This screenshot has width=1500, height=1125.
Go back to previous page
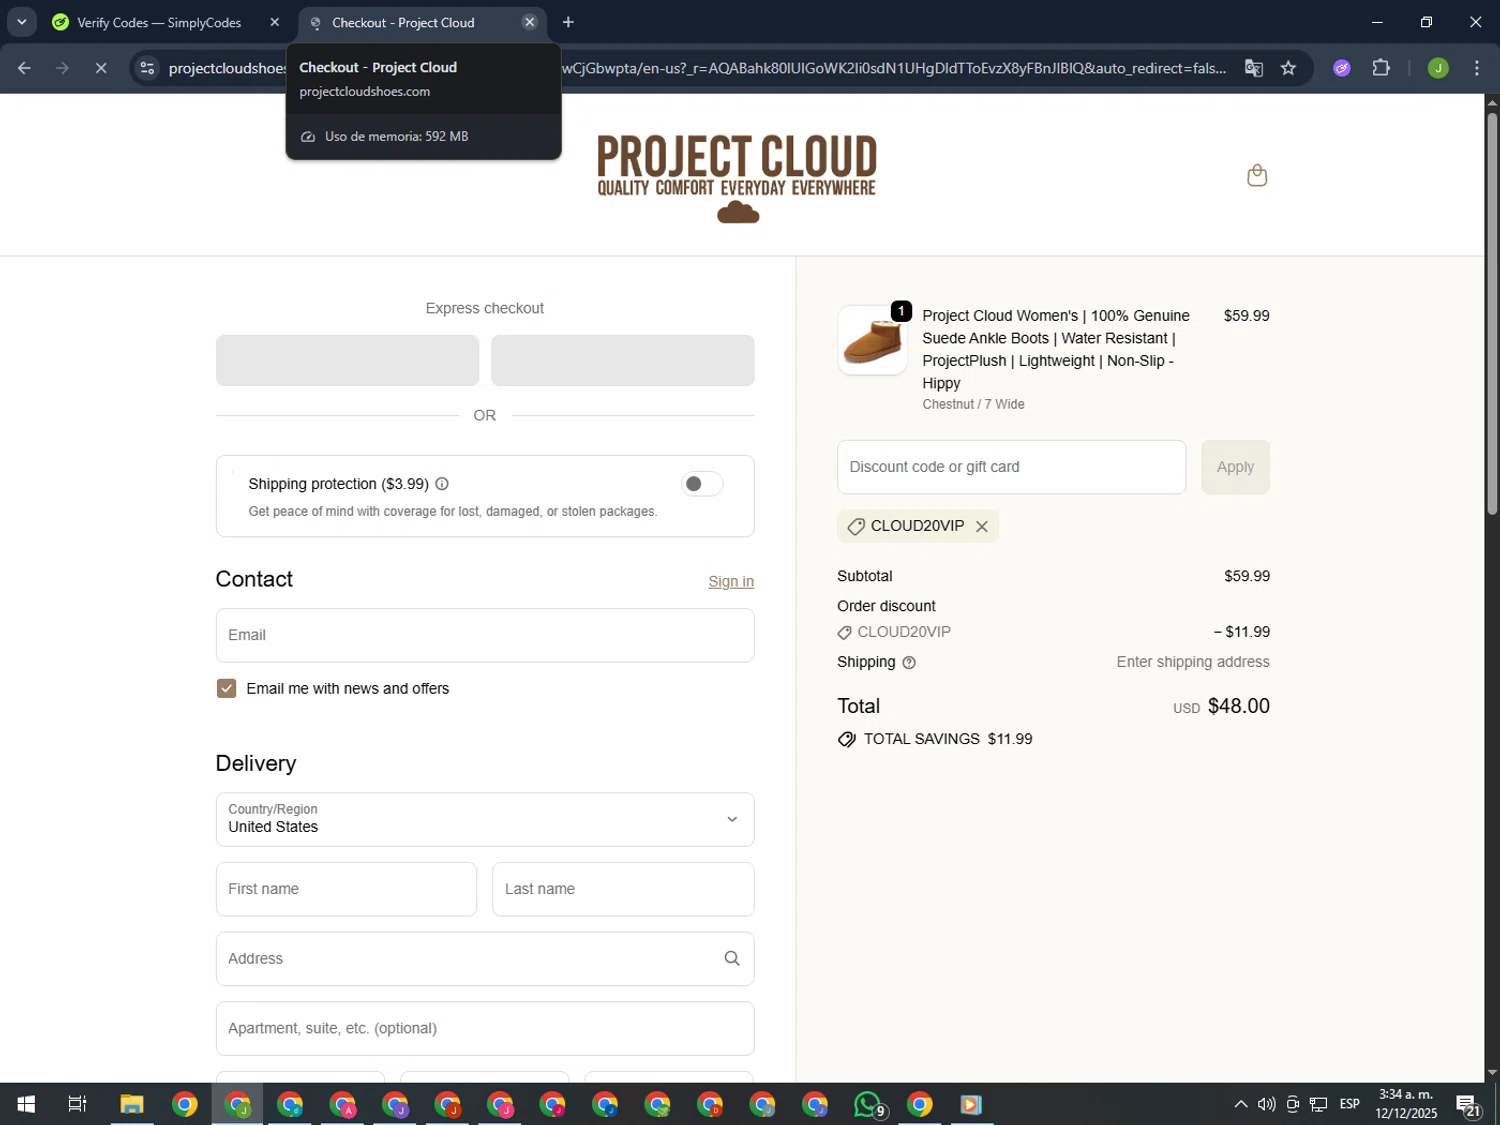24,68
